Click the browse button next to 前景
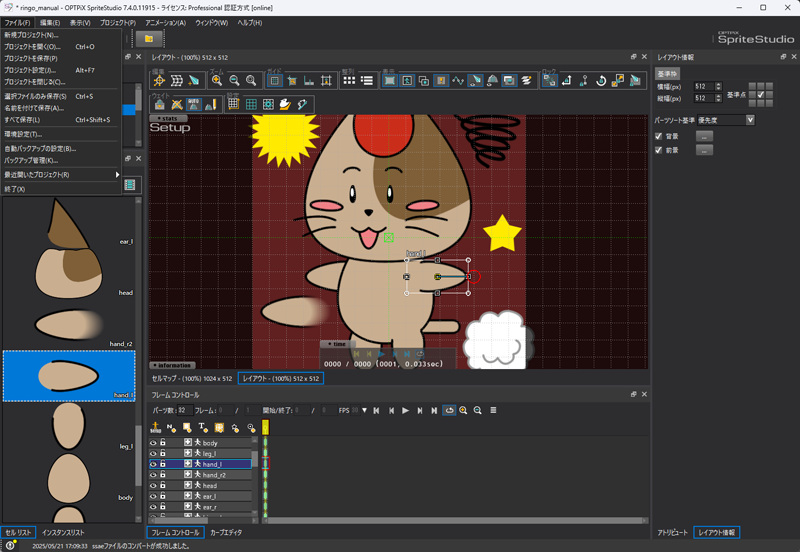Viewport: 800px width, 552px height. (704, 150)
